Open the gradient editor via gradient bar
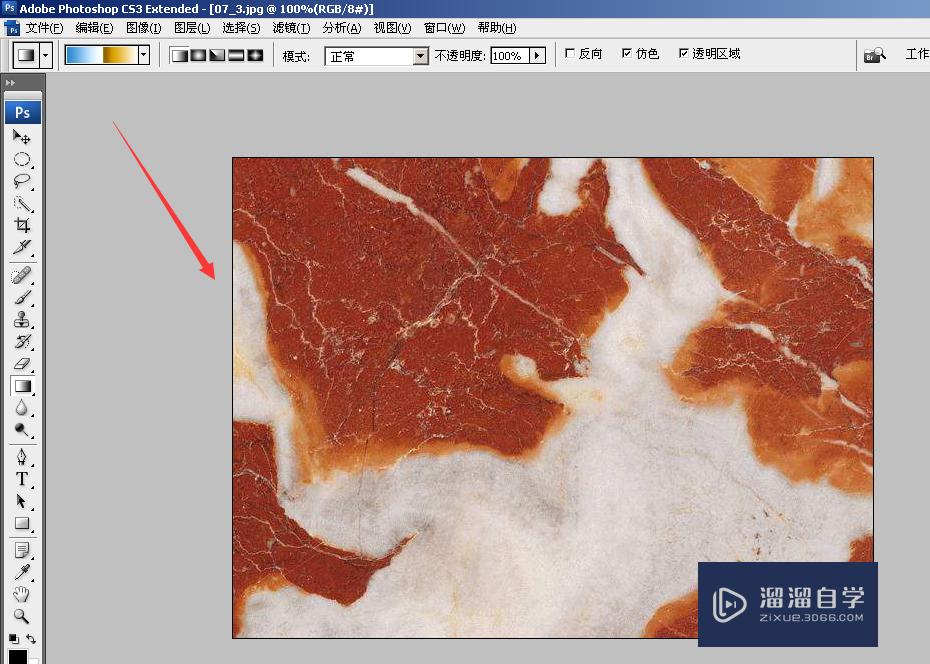Screen dimensions: 930x664 pyautogui.click(x=100, y=55)
